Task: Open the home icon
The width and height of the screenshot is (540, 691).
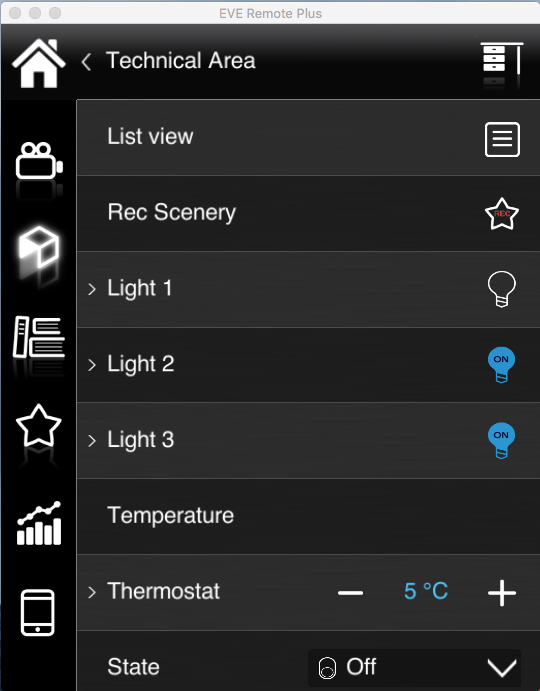Action: click(x=39, y=63)
